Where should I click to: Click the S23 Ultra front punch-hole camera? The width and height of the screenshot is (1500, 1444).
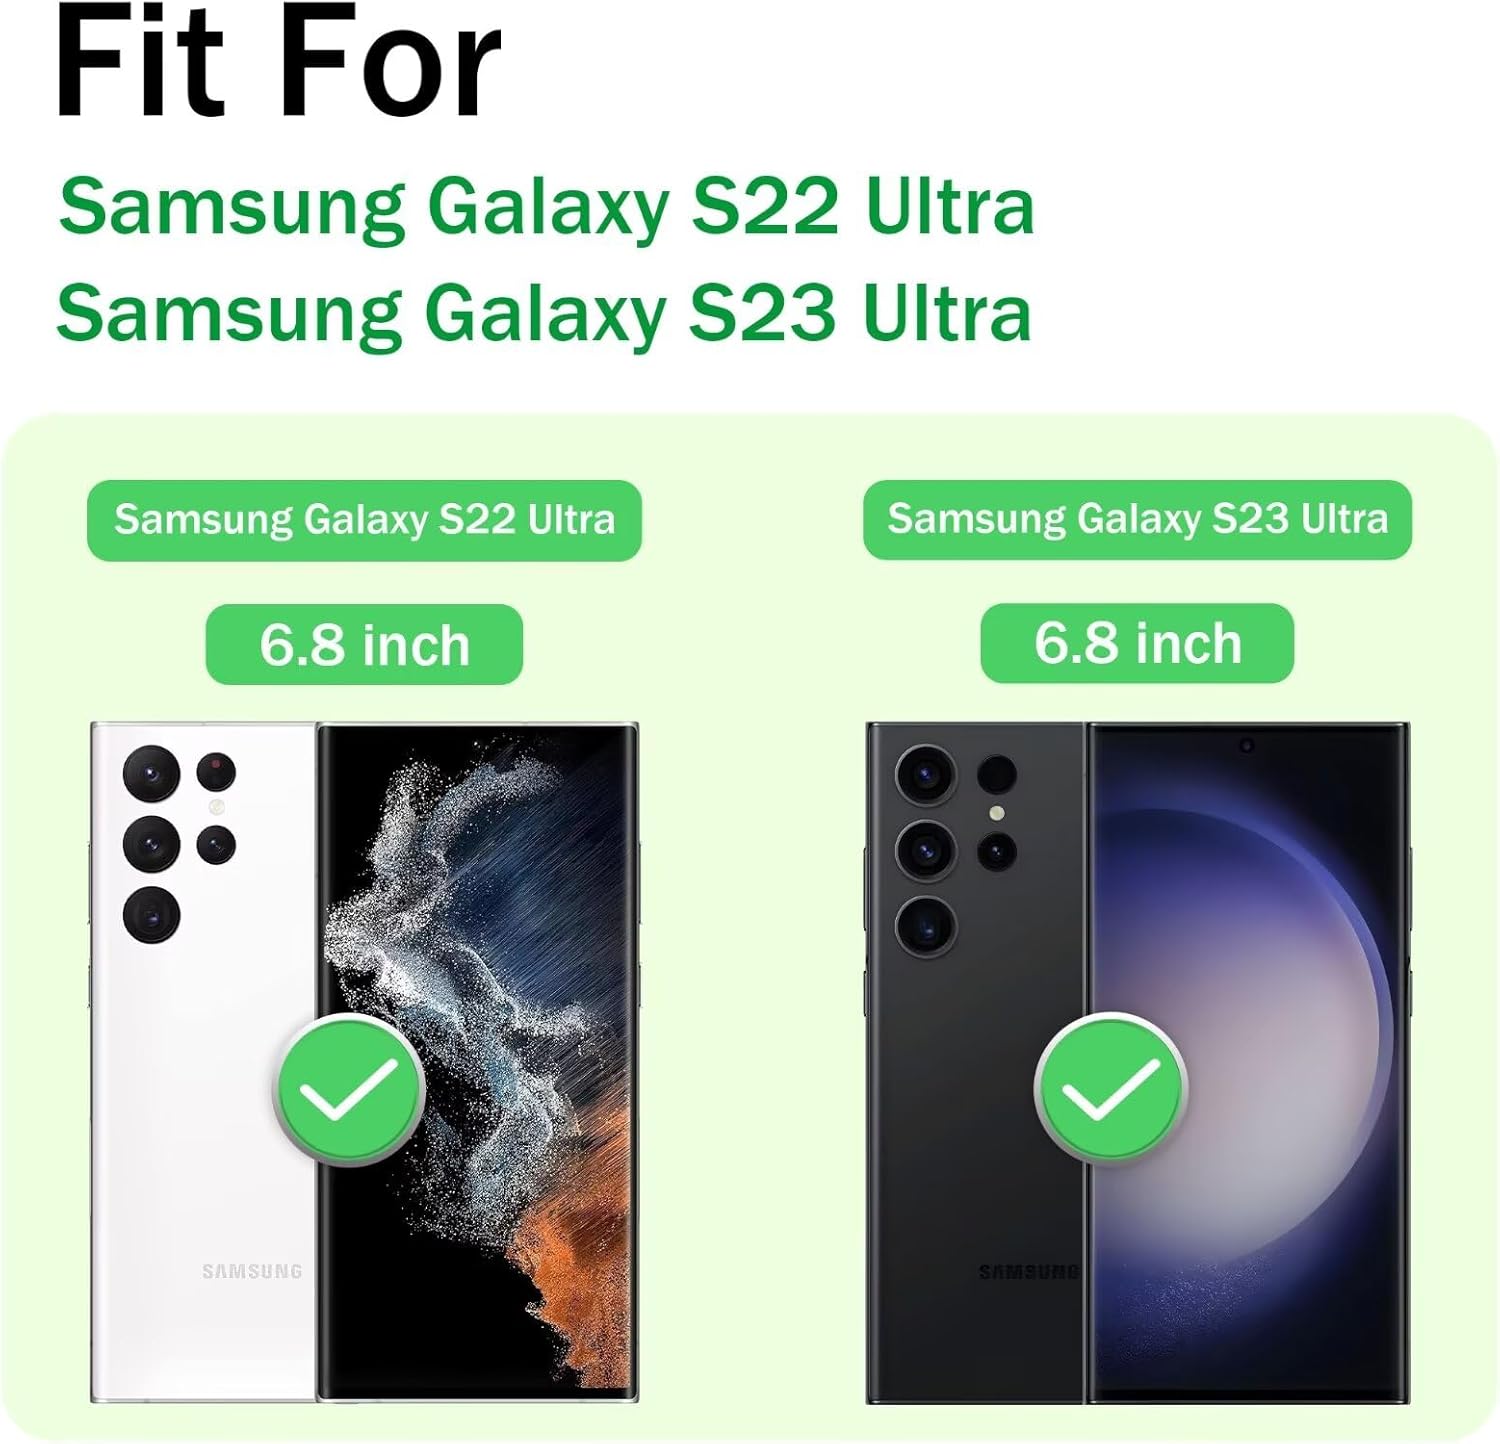coord(1246,745)
